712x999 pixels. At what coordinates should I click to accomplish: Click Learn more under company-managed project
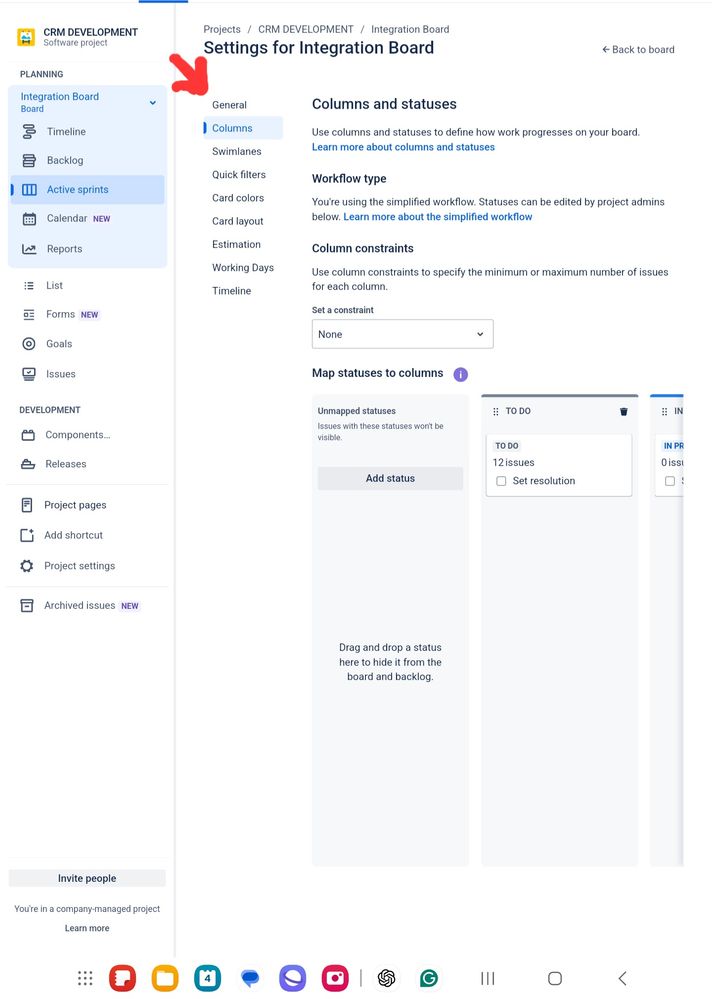pyautogui.click(x=87, y=928)
